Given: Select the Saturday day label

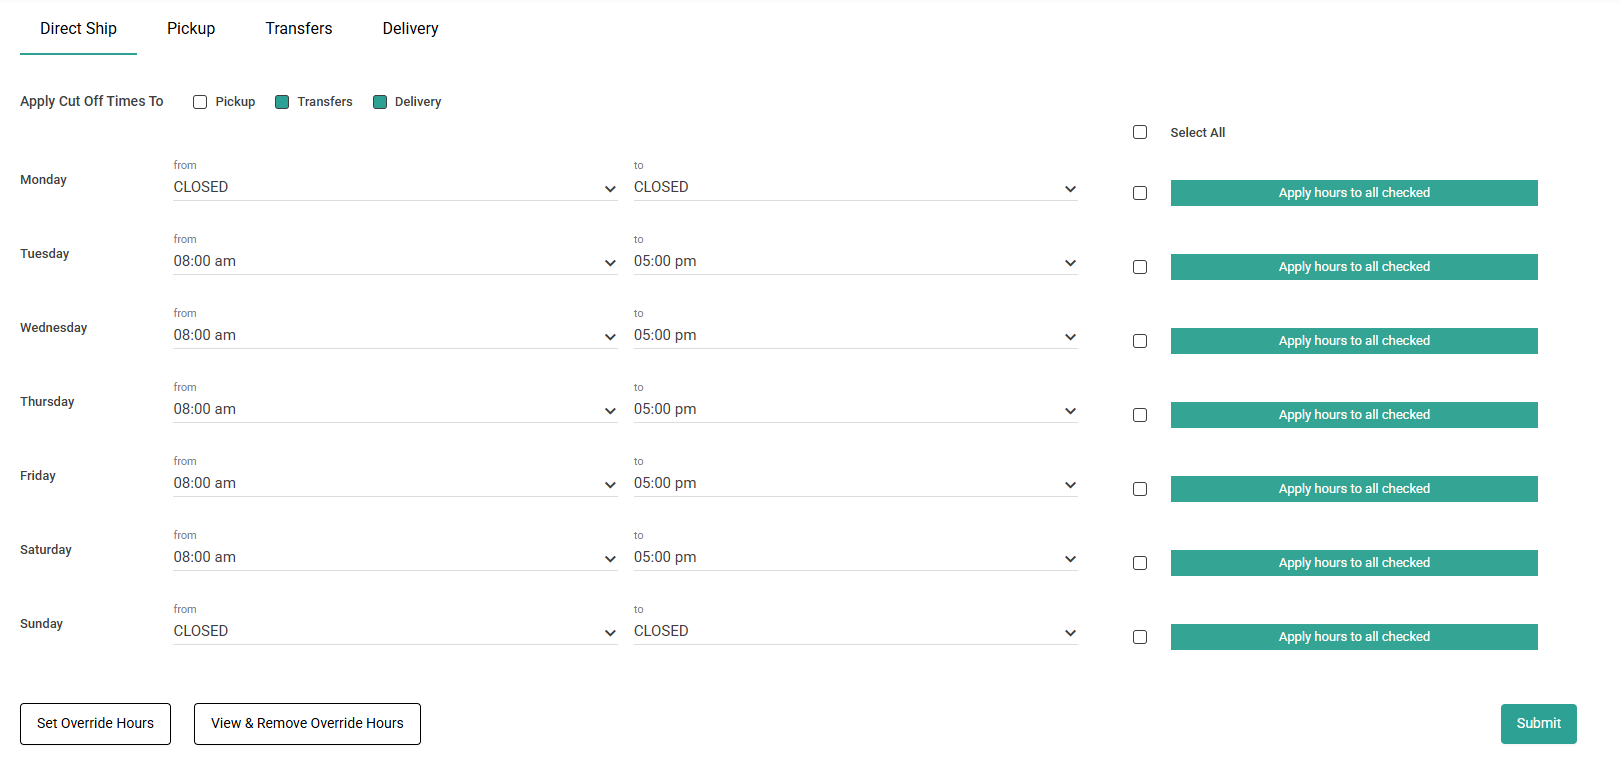Looking at the screenshot, I should (x=46, y=550).
